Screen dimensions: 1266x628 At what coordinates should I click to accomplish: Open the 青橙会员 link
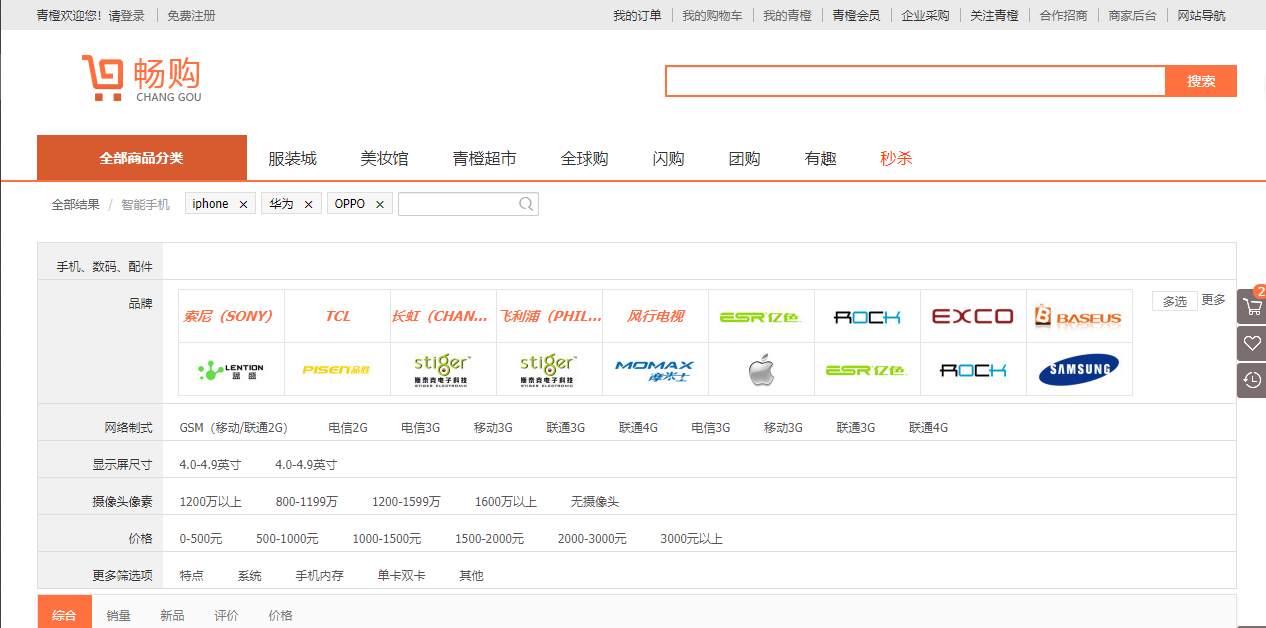pyautogui.click(x=856, y=15)
